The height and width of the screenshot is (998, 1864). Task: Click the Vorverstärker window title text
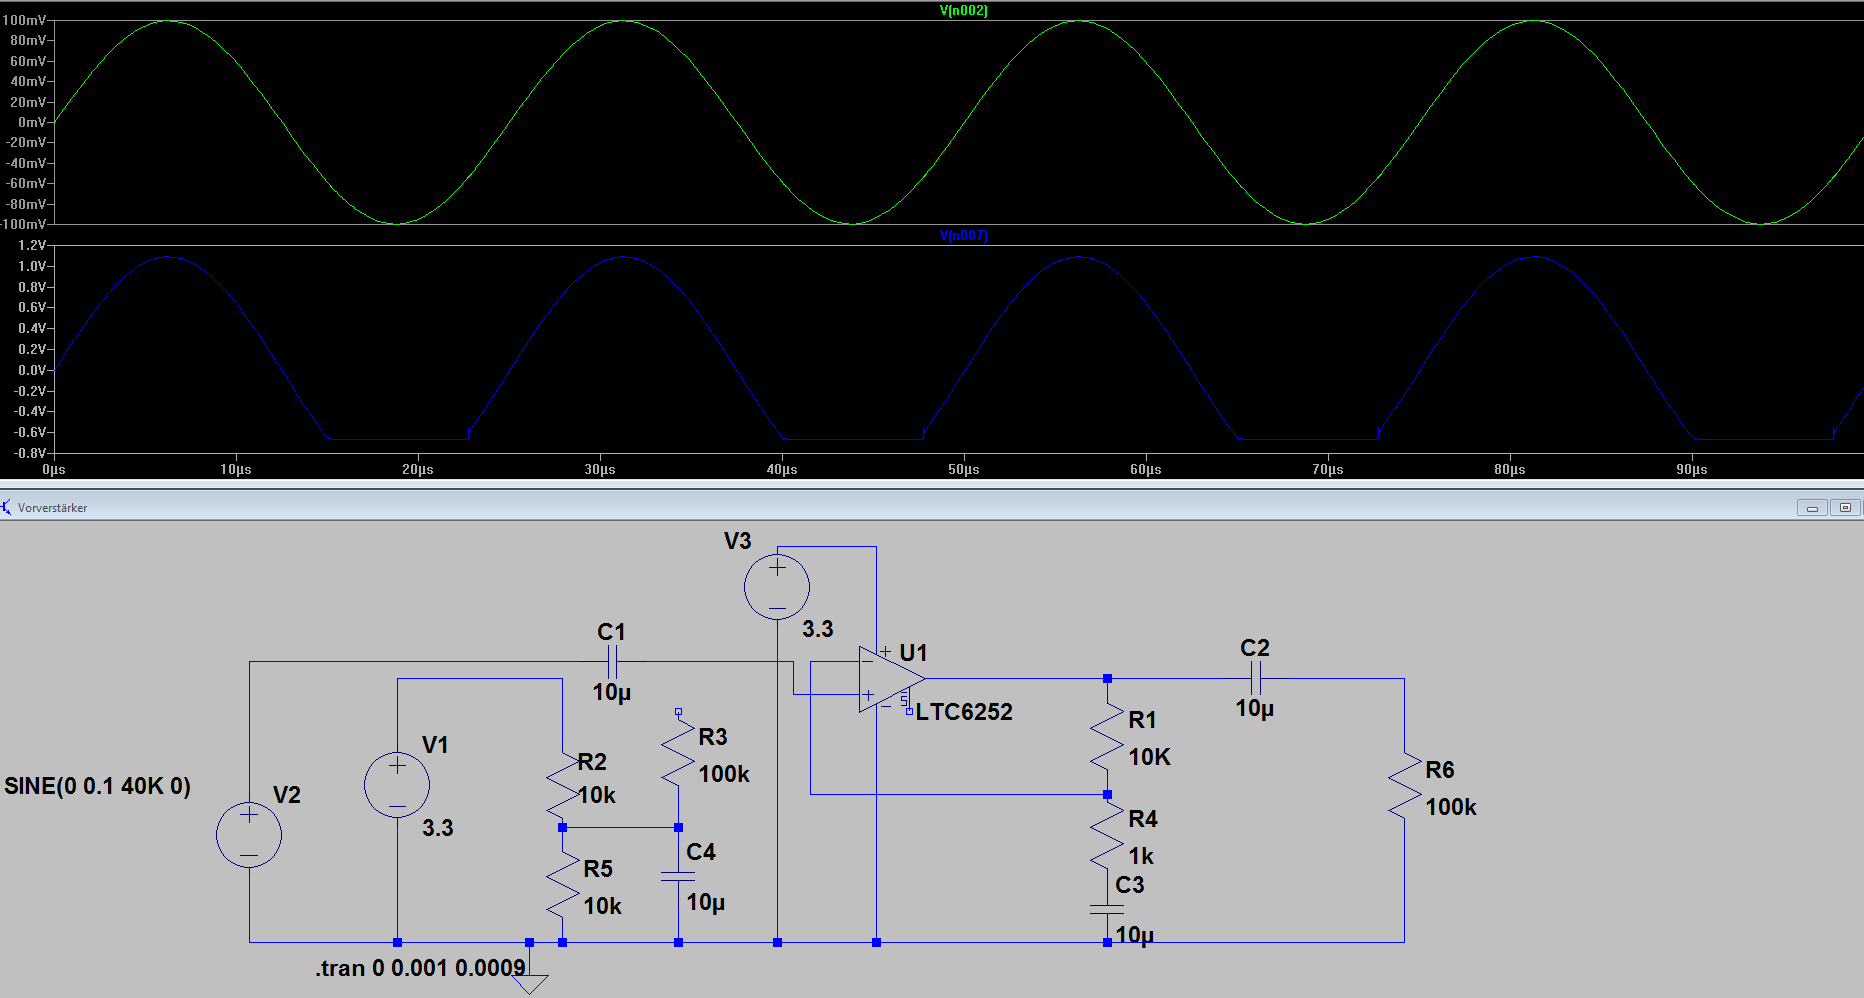(52, 508)
